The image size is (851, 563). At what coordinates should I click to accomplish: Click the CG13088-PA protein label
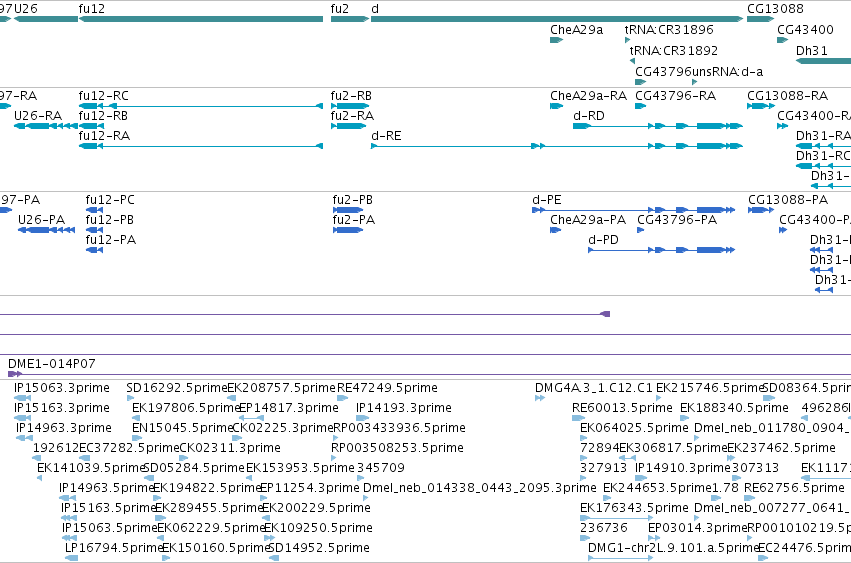click(788, 200)
